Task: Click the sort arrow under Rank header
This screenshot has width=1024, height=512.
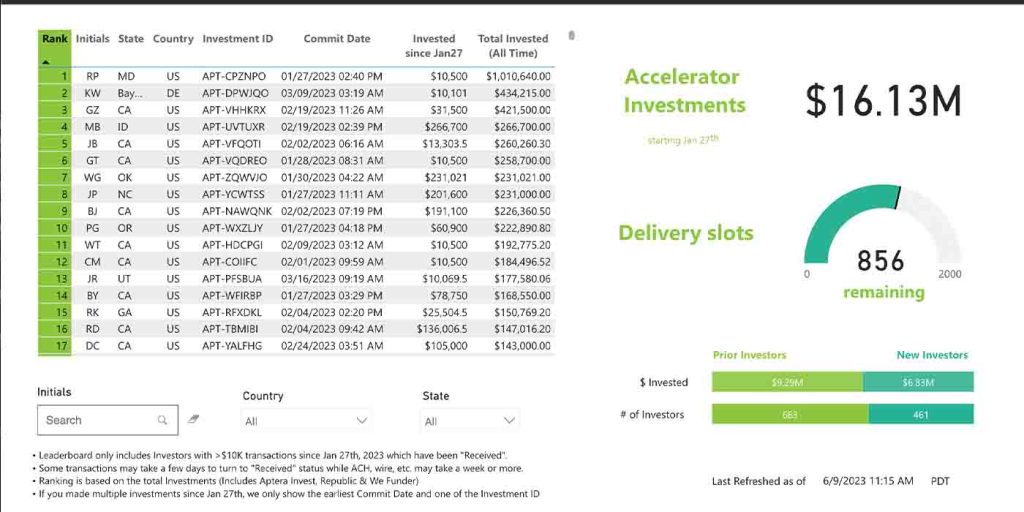Action: click(44, 60)
